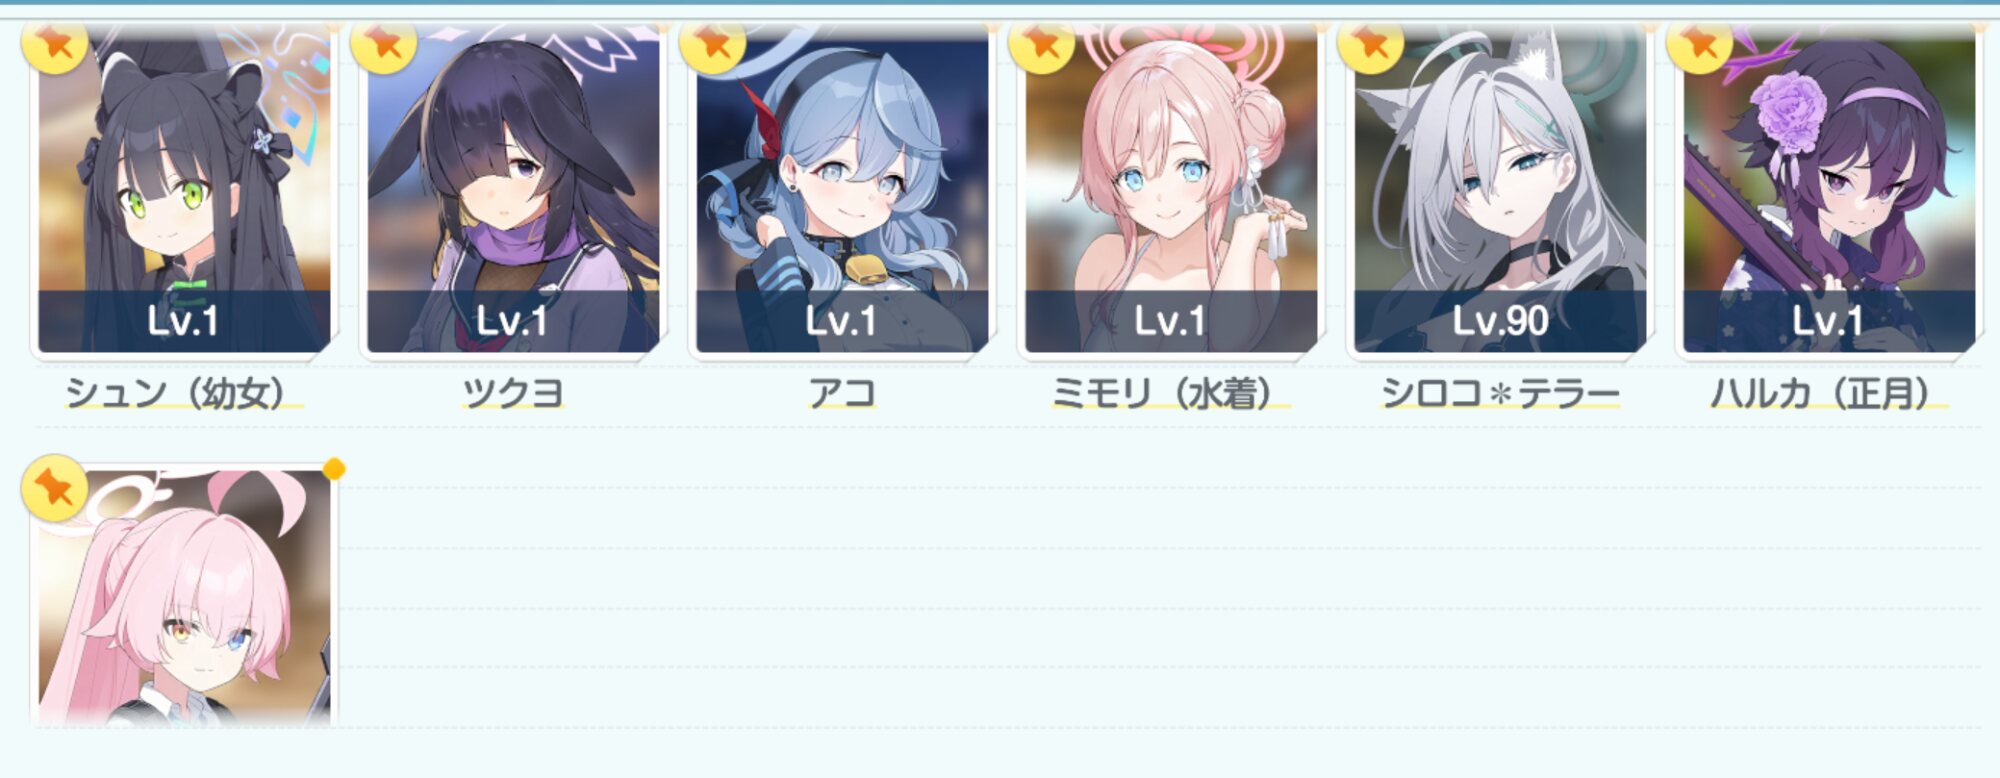Open the ミモリ(水着) student portrait
This screenshot has height=778, width=2000.
point(1171,190)
